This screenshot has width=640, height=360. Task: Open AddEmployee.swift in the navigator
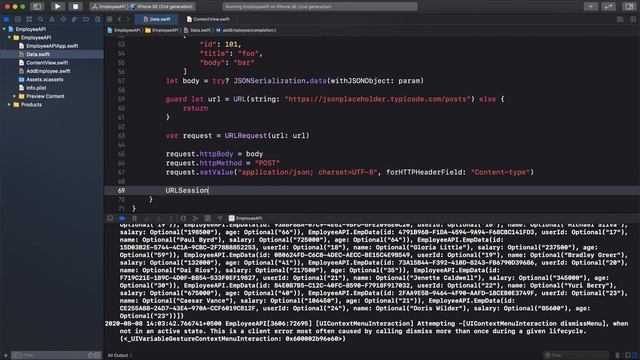(x=48, y=71)
